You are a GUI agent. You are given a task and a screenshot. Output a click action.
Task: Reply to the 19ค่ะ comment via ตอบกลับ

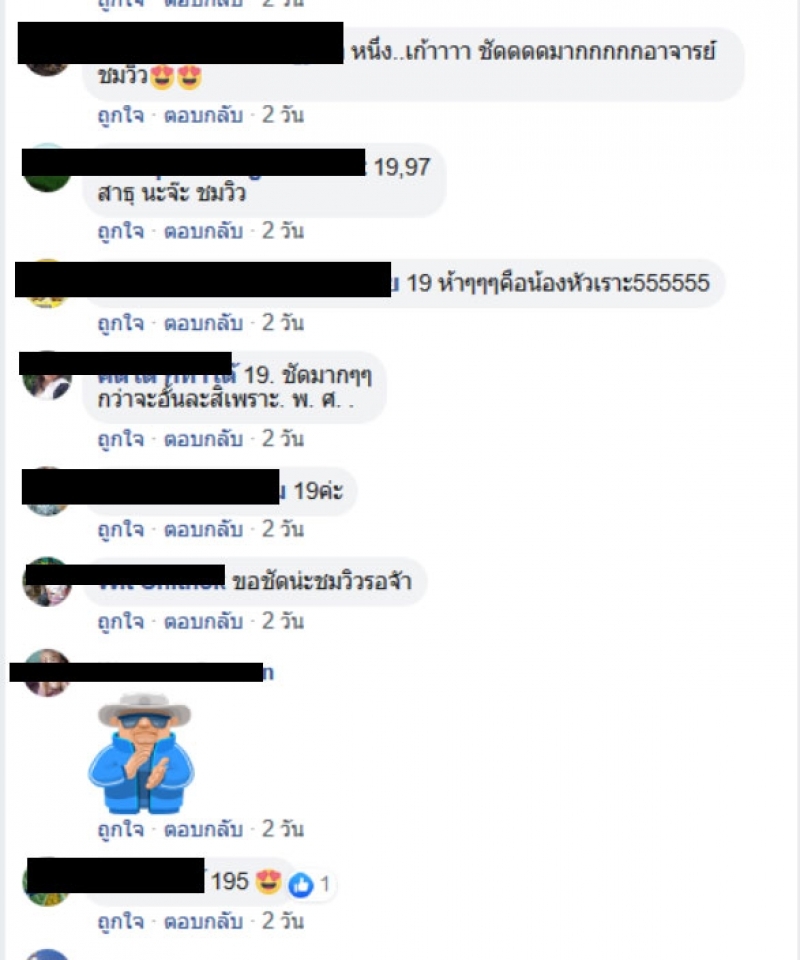203,529
